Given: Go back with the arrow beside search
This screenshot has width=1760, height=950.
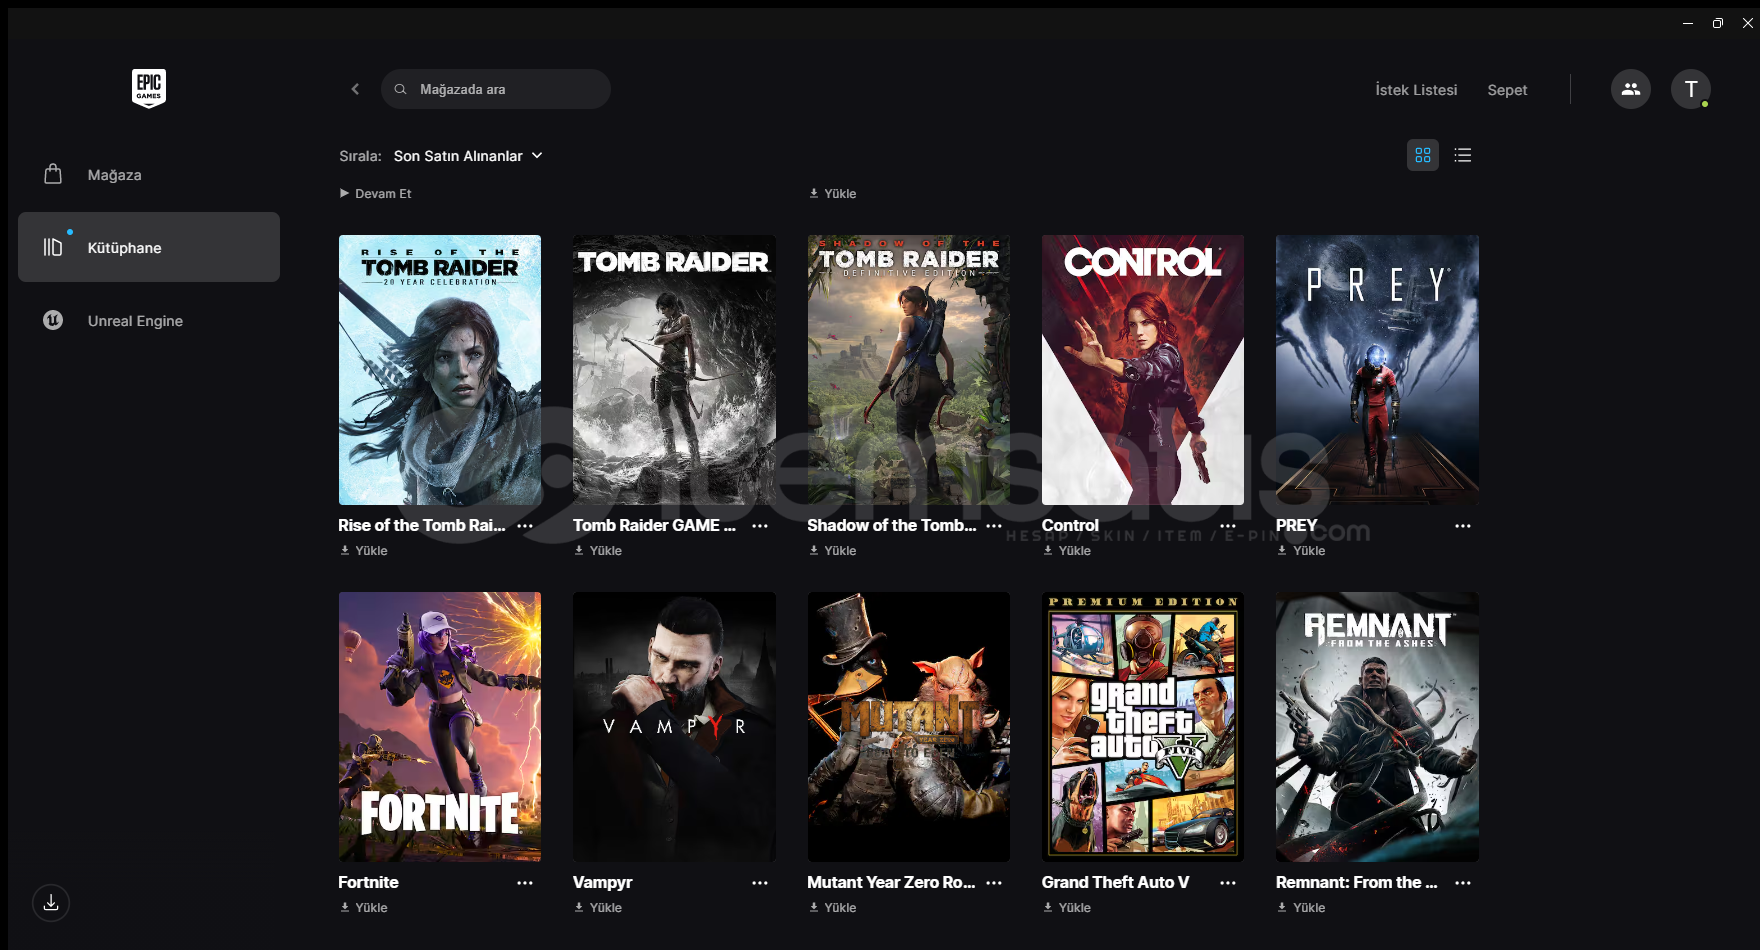Looking at the screenshot, I should click(355, 89).
